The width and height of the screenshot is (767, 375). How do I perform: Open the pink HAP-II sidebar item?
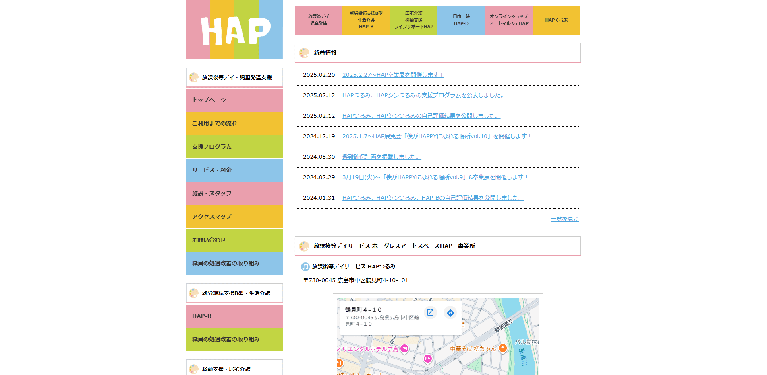[234, 316]
